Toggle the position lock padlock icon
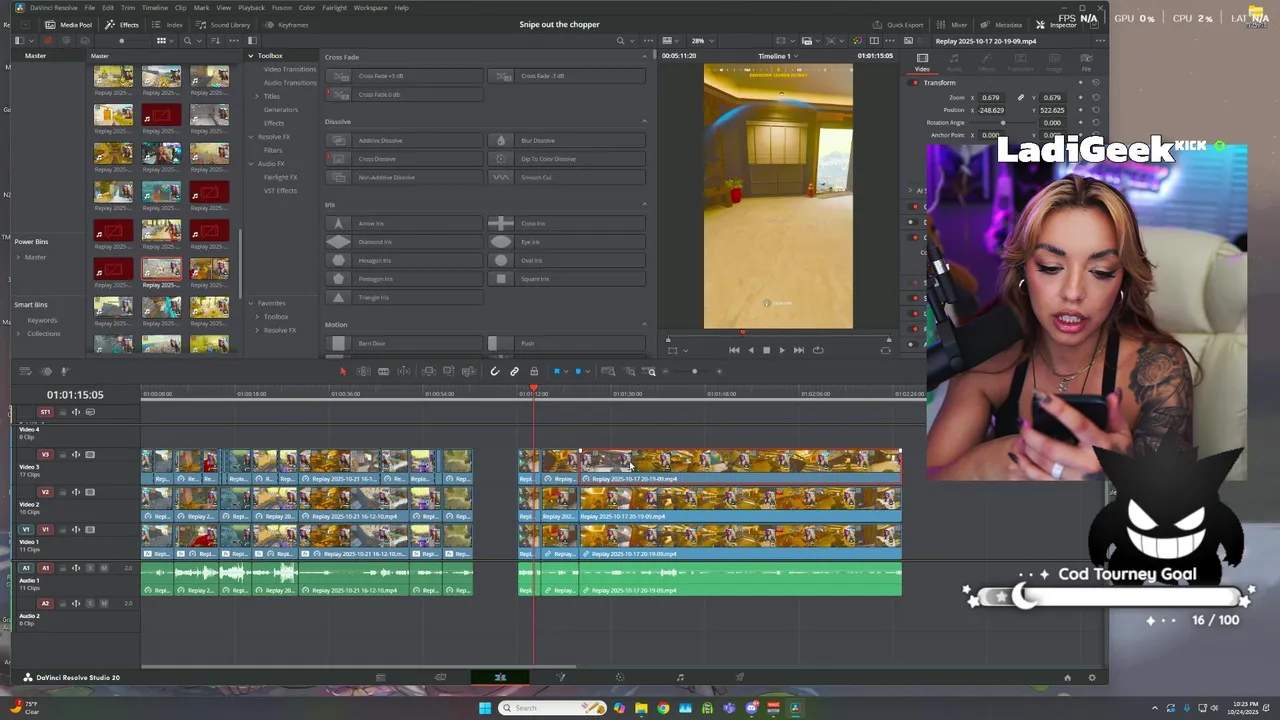Image resolution: width=1280 pixels, height=720 pixels. point(534,372)
